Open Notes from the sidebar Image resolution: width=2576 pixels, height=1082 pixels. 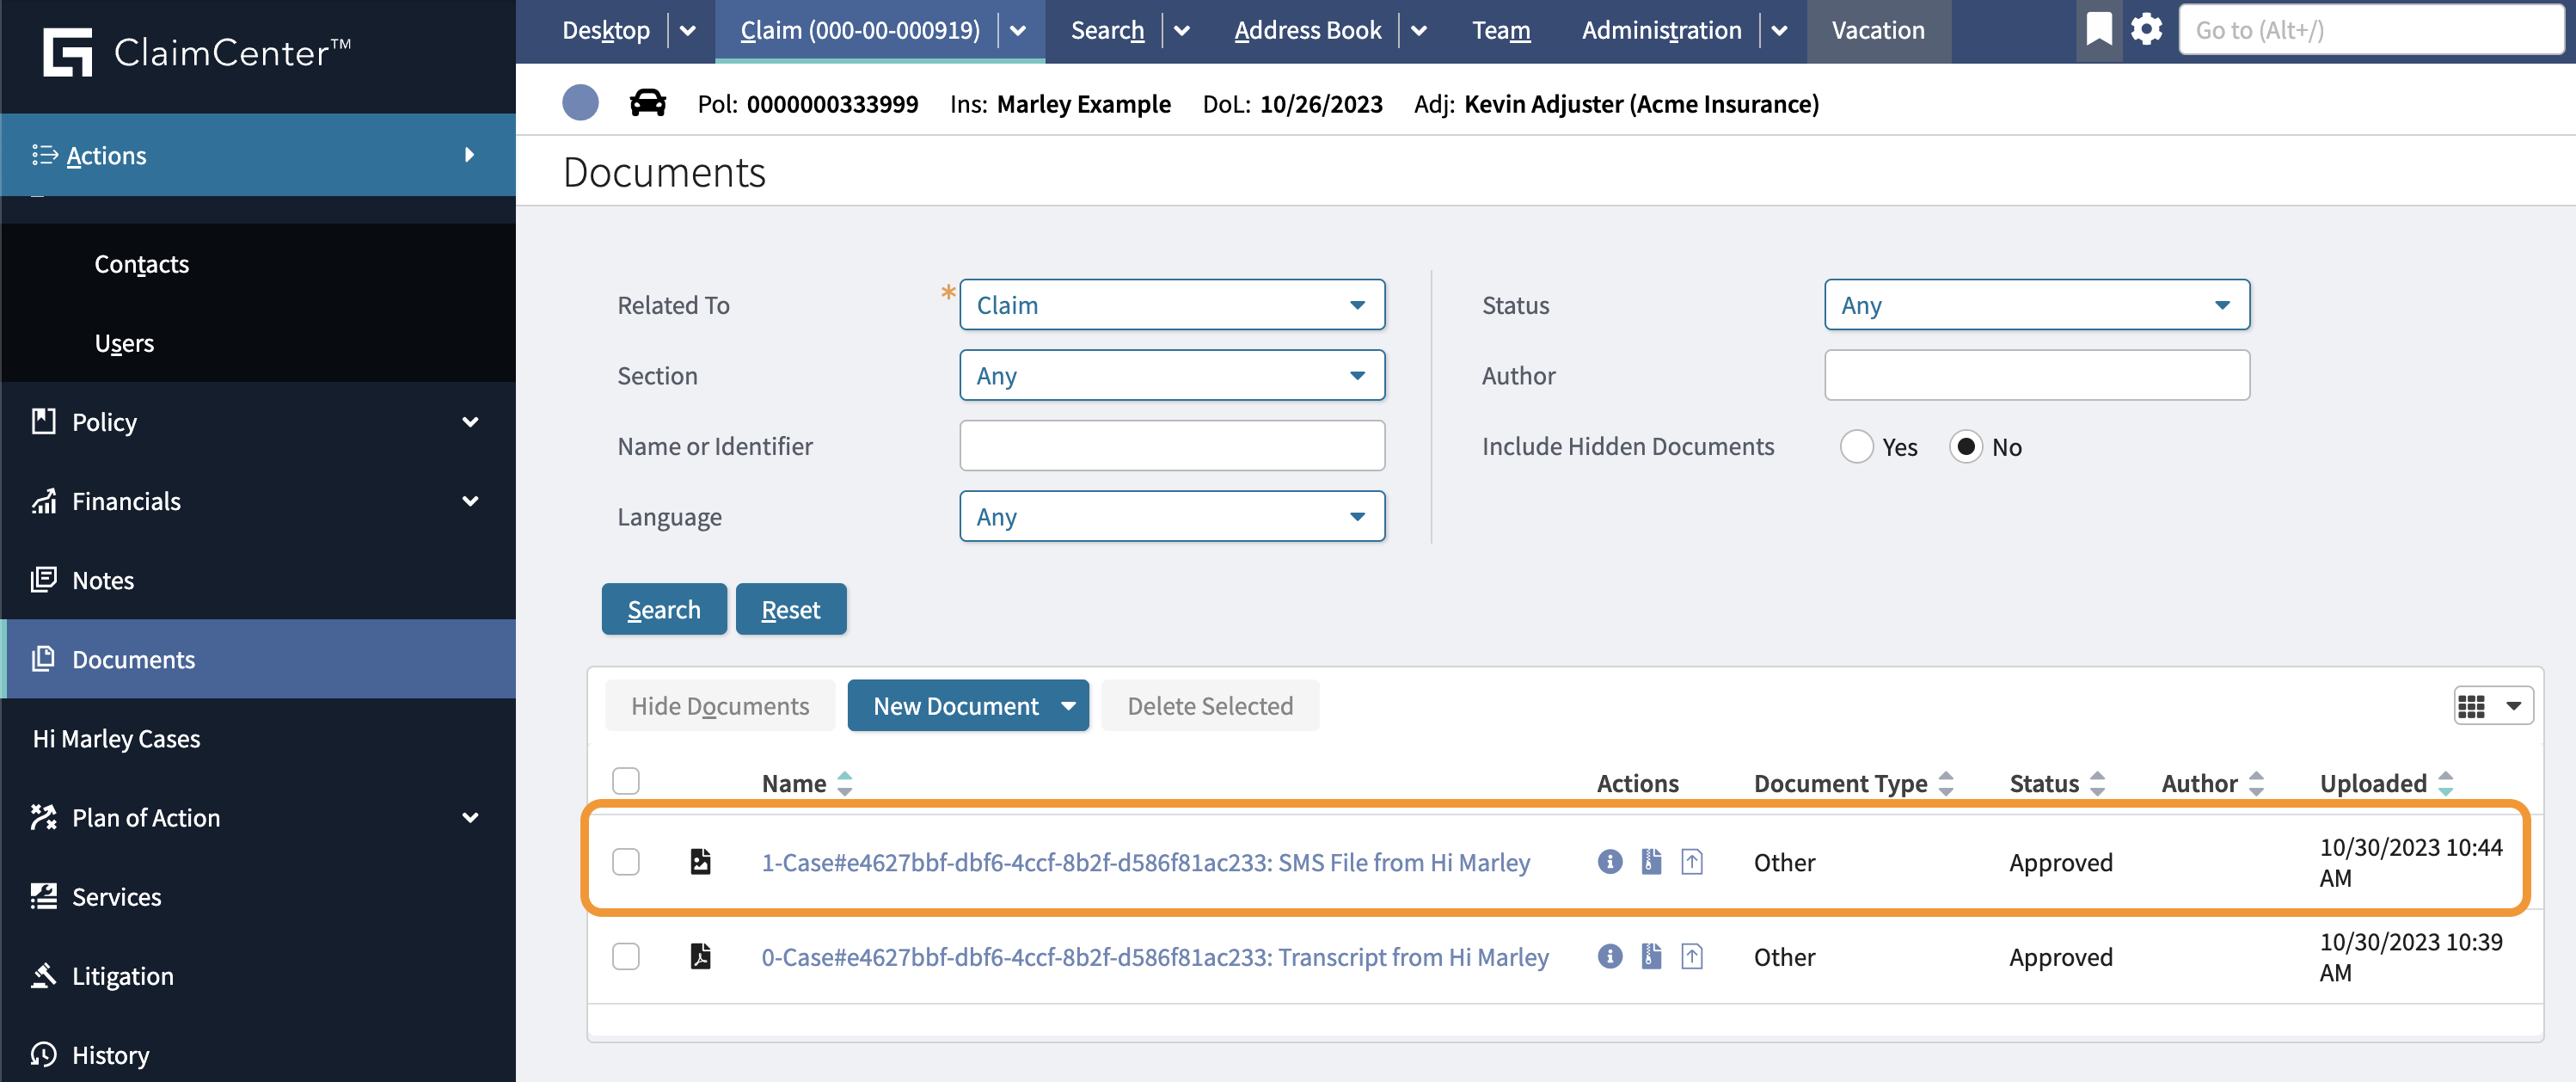coord(102,580)
